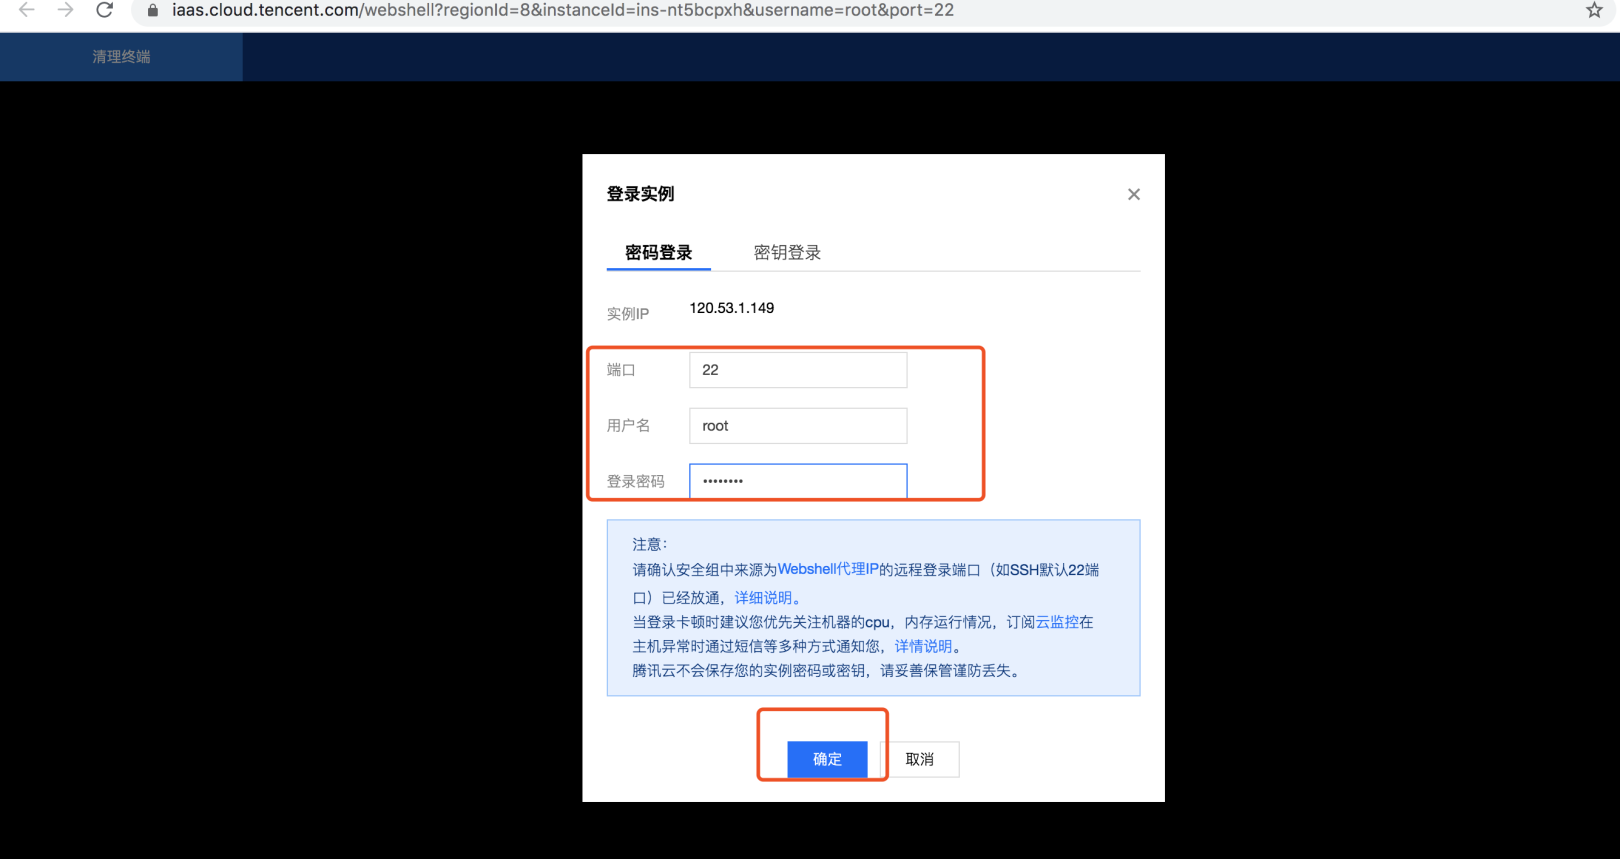
Task: Open the 云监控 link
Action: click(1057, 622)
